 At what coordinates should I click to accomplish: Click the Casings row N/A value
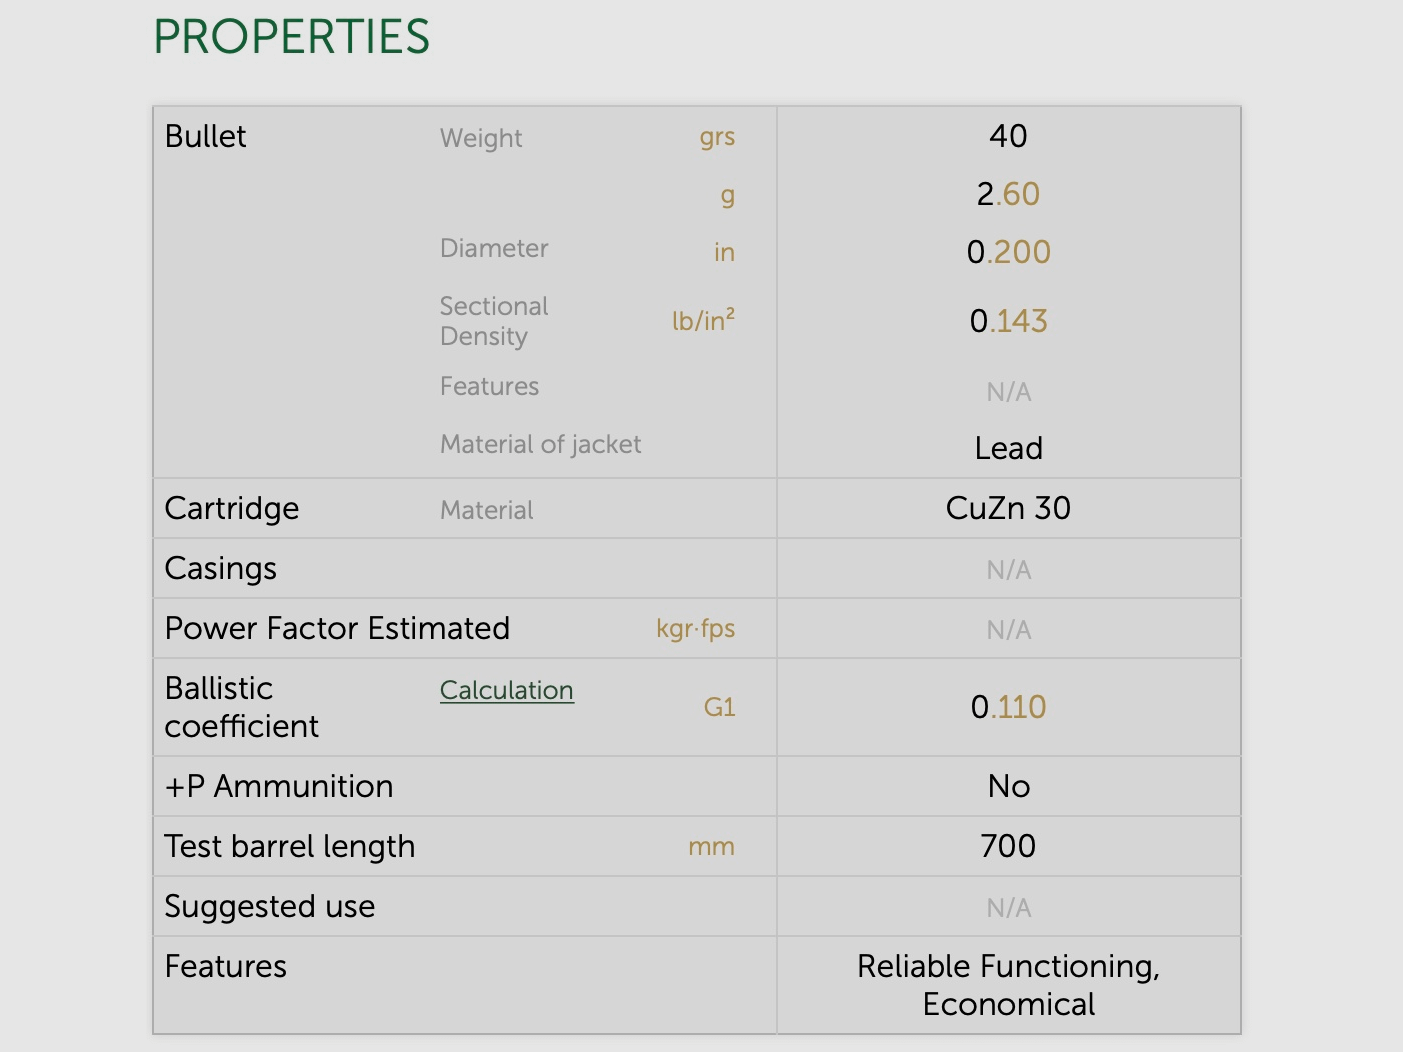tap(1008, 568)
